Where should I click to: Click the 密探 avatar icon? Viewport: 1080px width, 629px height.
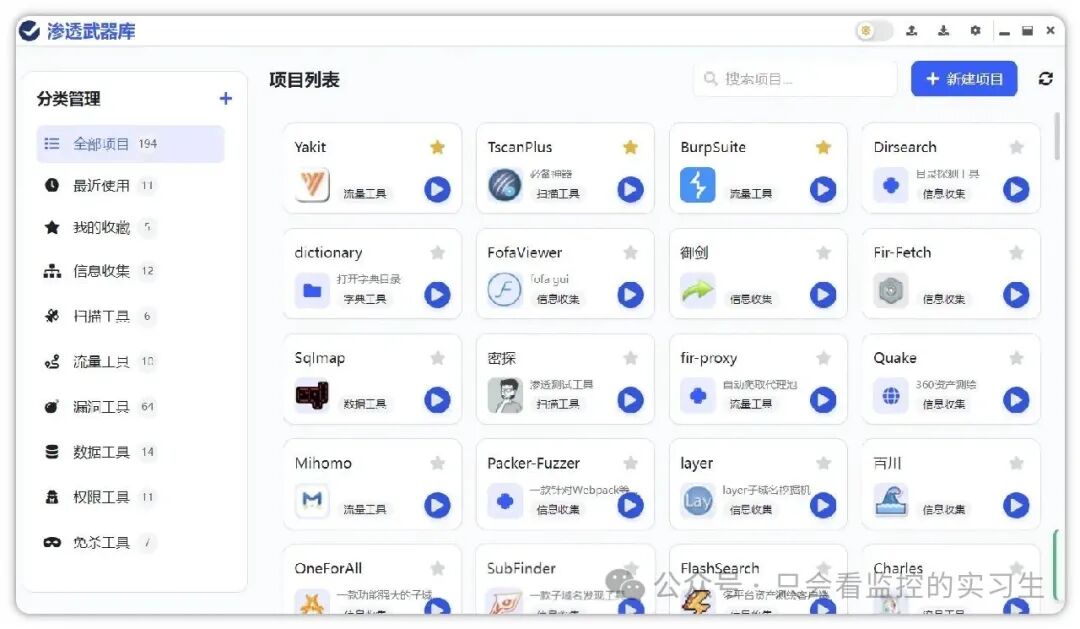coord(505,395)
